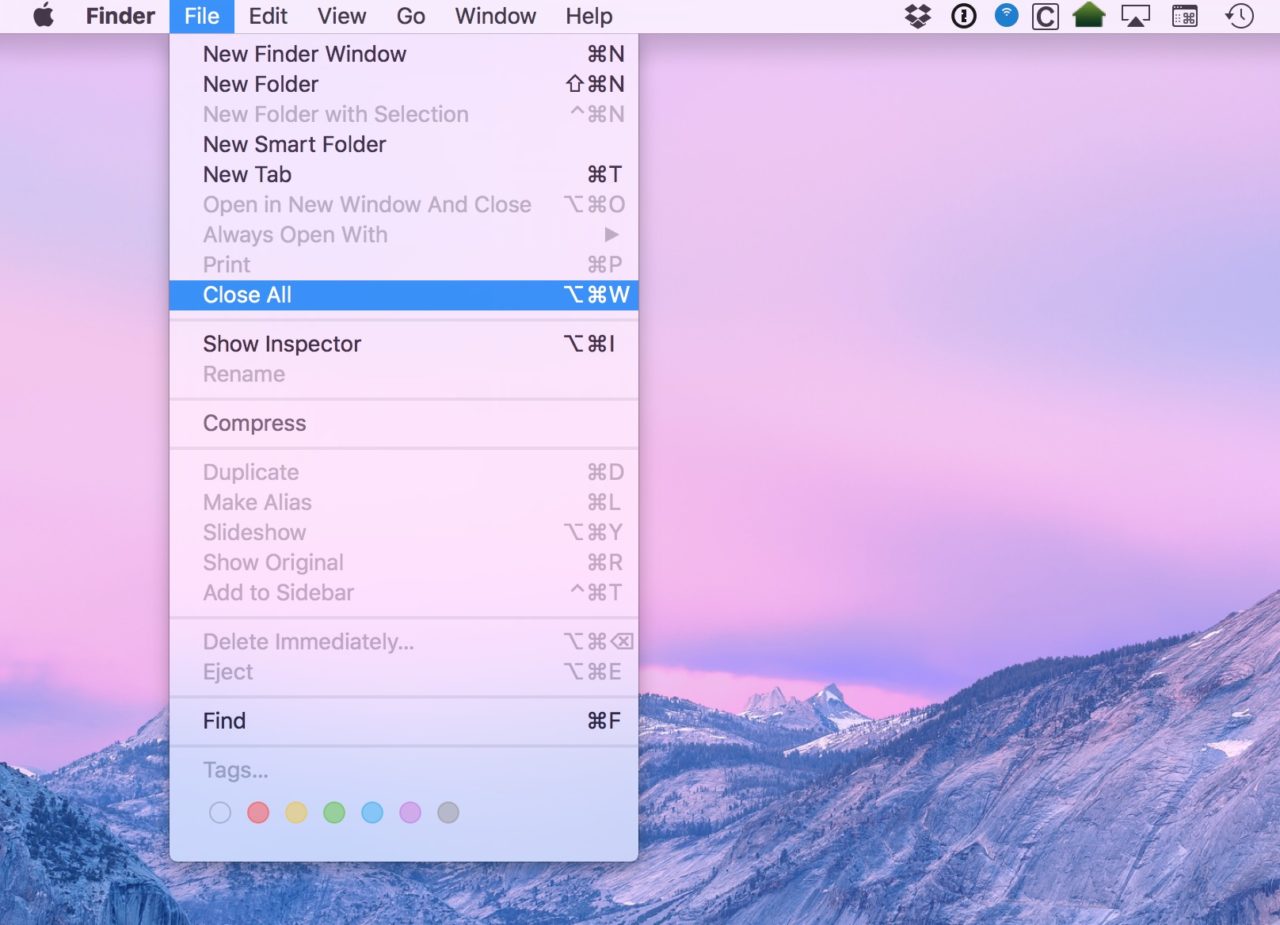Click the Dropbox menu bar icon

pyautogui.click(x=918, y=16)
